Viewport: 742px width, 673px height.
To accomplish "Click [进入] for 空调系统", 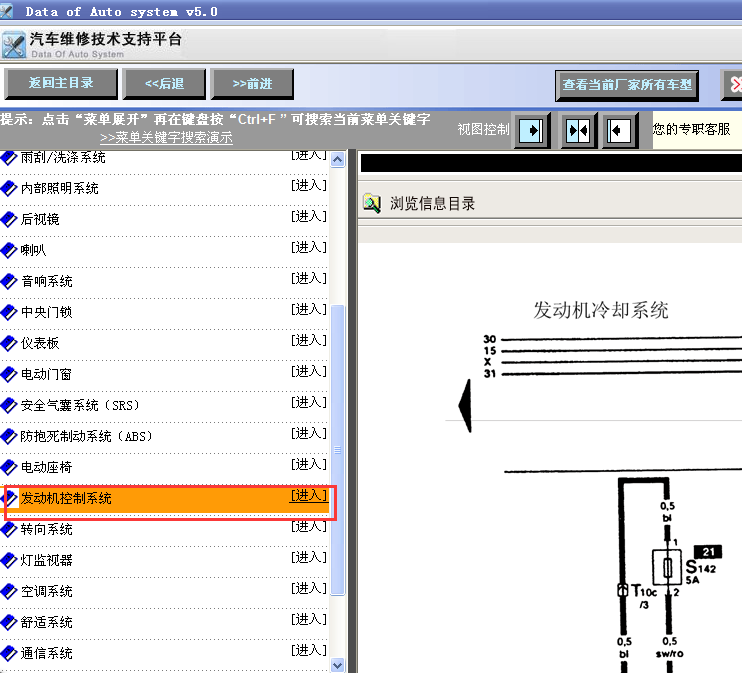I will point(309,588).
